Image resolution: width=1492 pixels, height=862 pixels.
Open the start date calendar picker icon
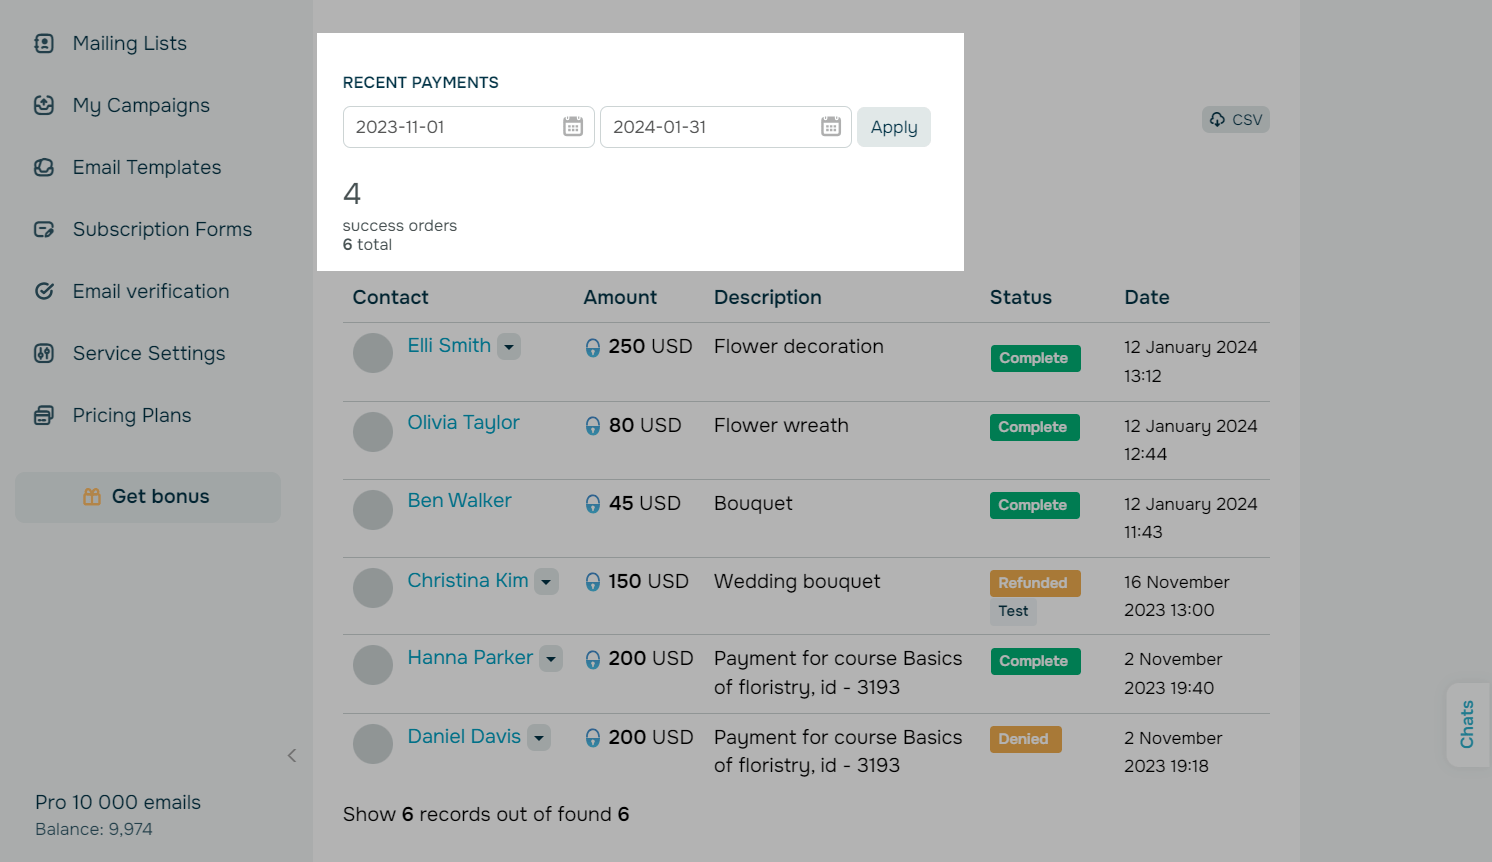[573, 127]
